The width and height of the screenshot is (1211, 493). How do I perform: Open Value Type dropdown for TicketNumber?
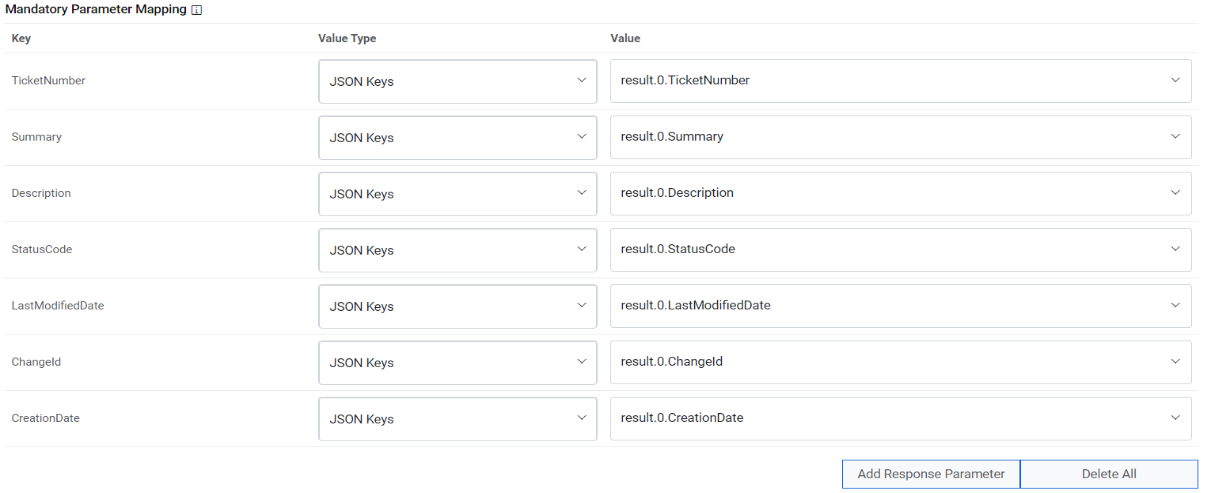pos(457,81)
